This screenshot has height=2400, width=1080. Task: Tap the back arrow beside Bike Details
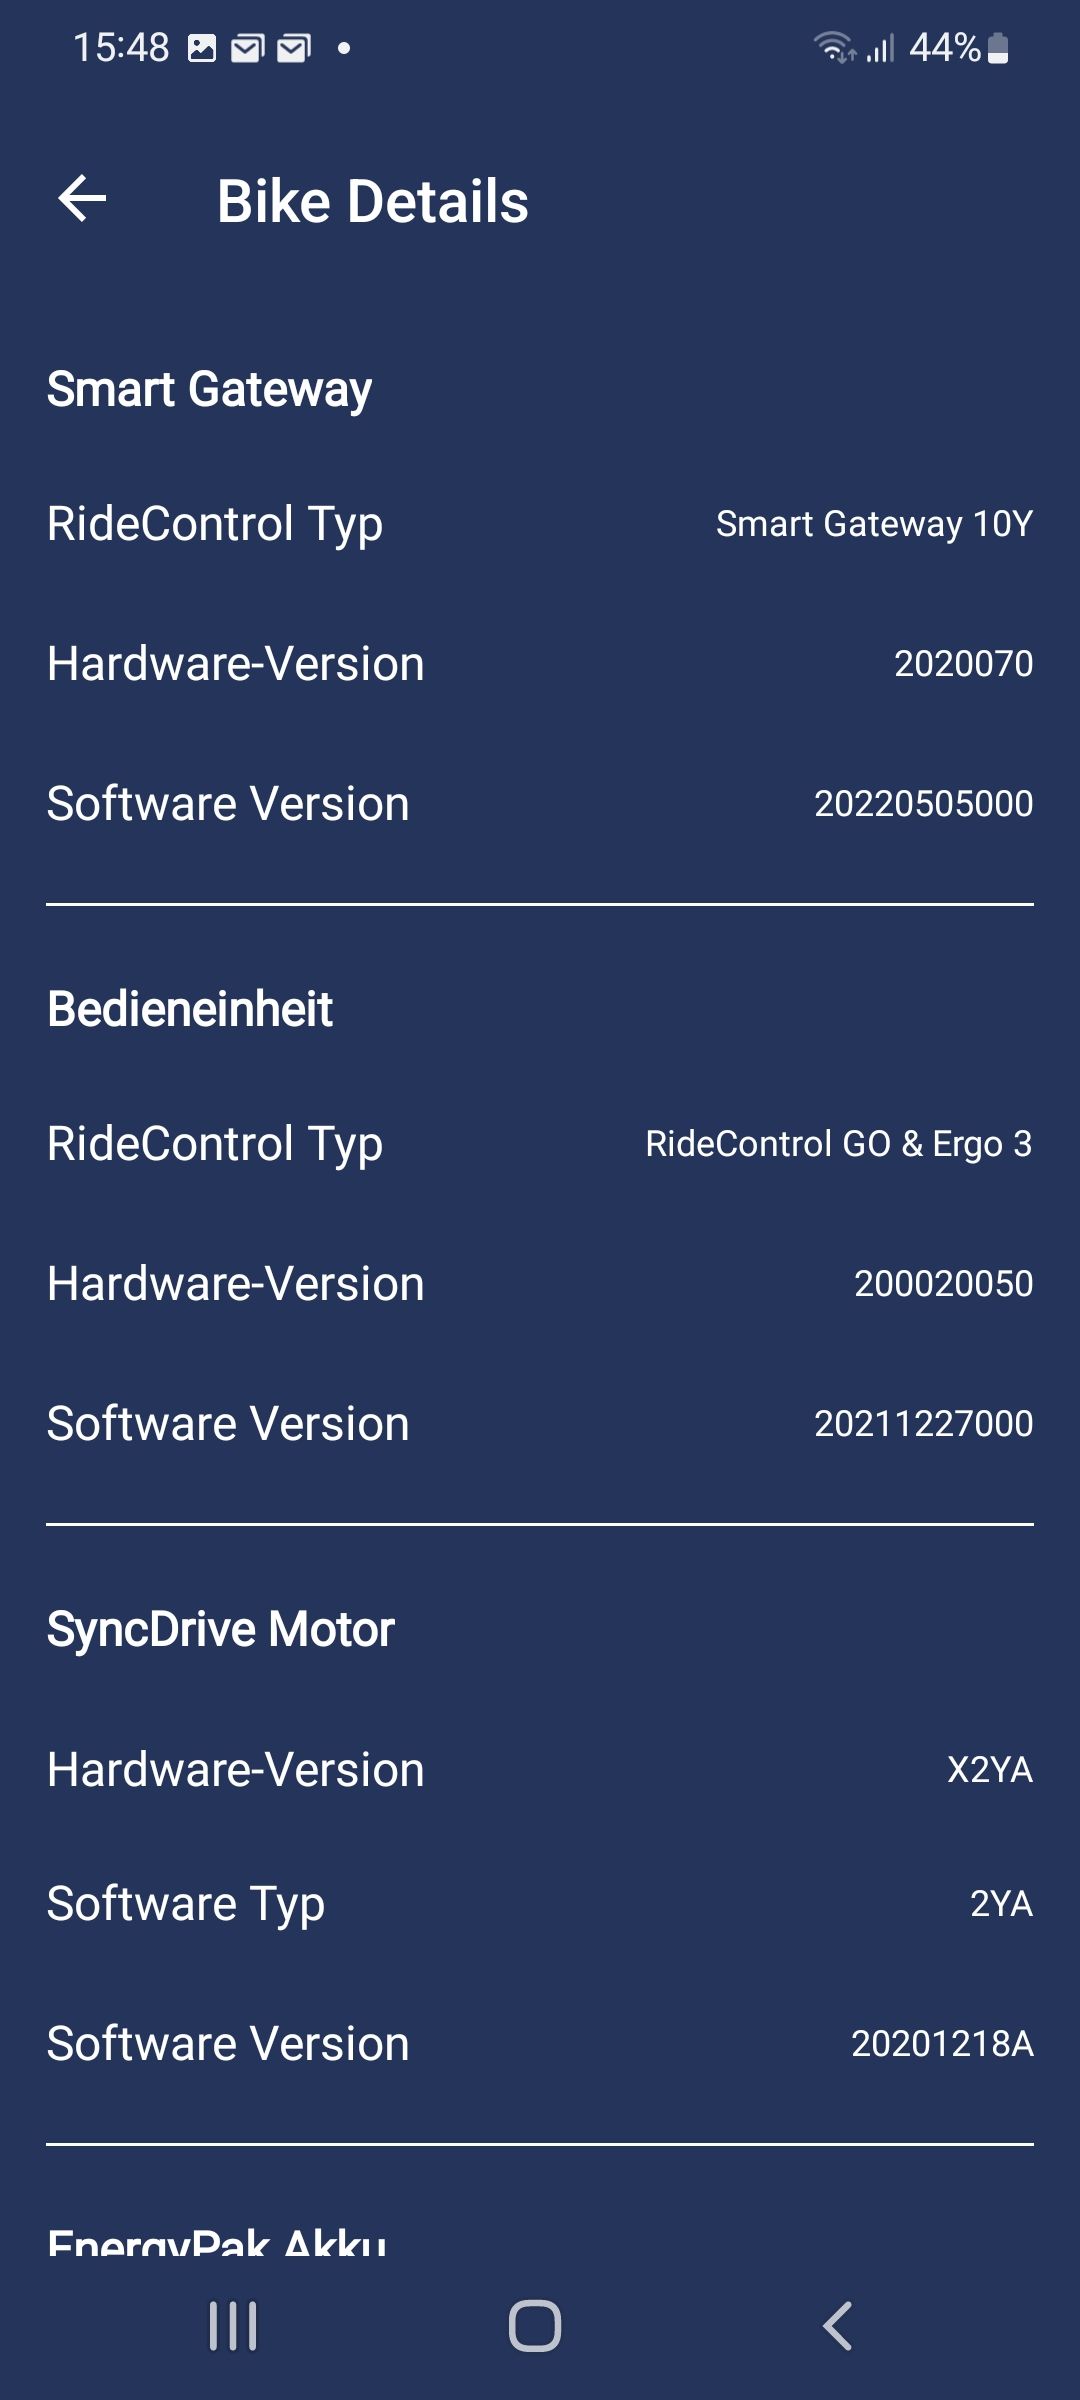pyautogui.click(x=82, y=198)
